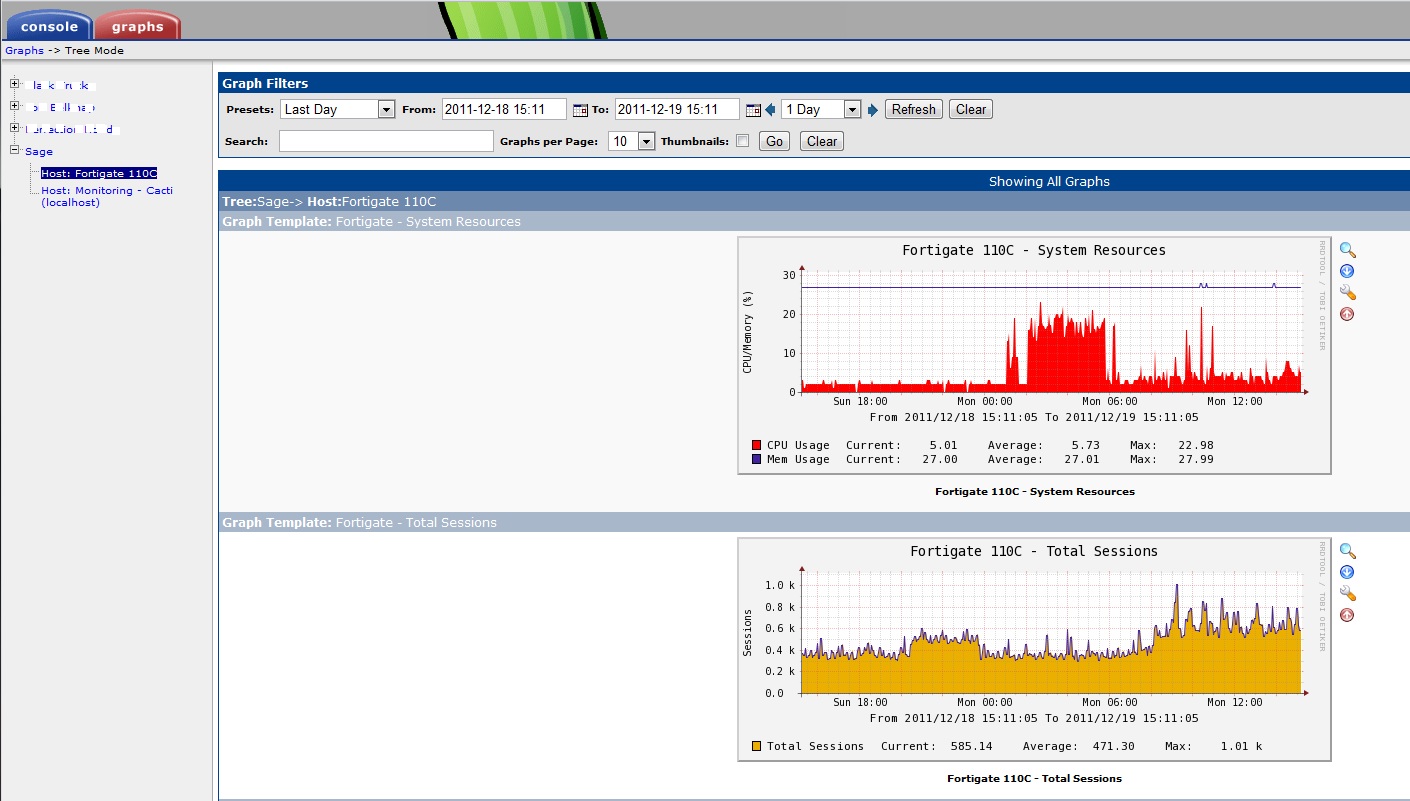
Task: Open the calendar picker for the From date
Action: tap(580, 110)
